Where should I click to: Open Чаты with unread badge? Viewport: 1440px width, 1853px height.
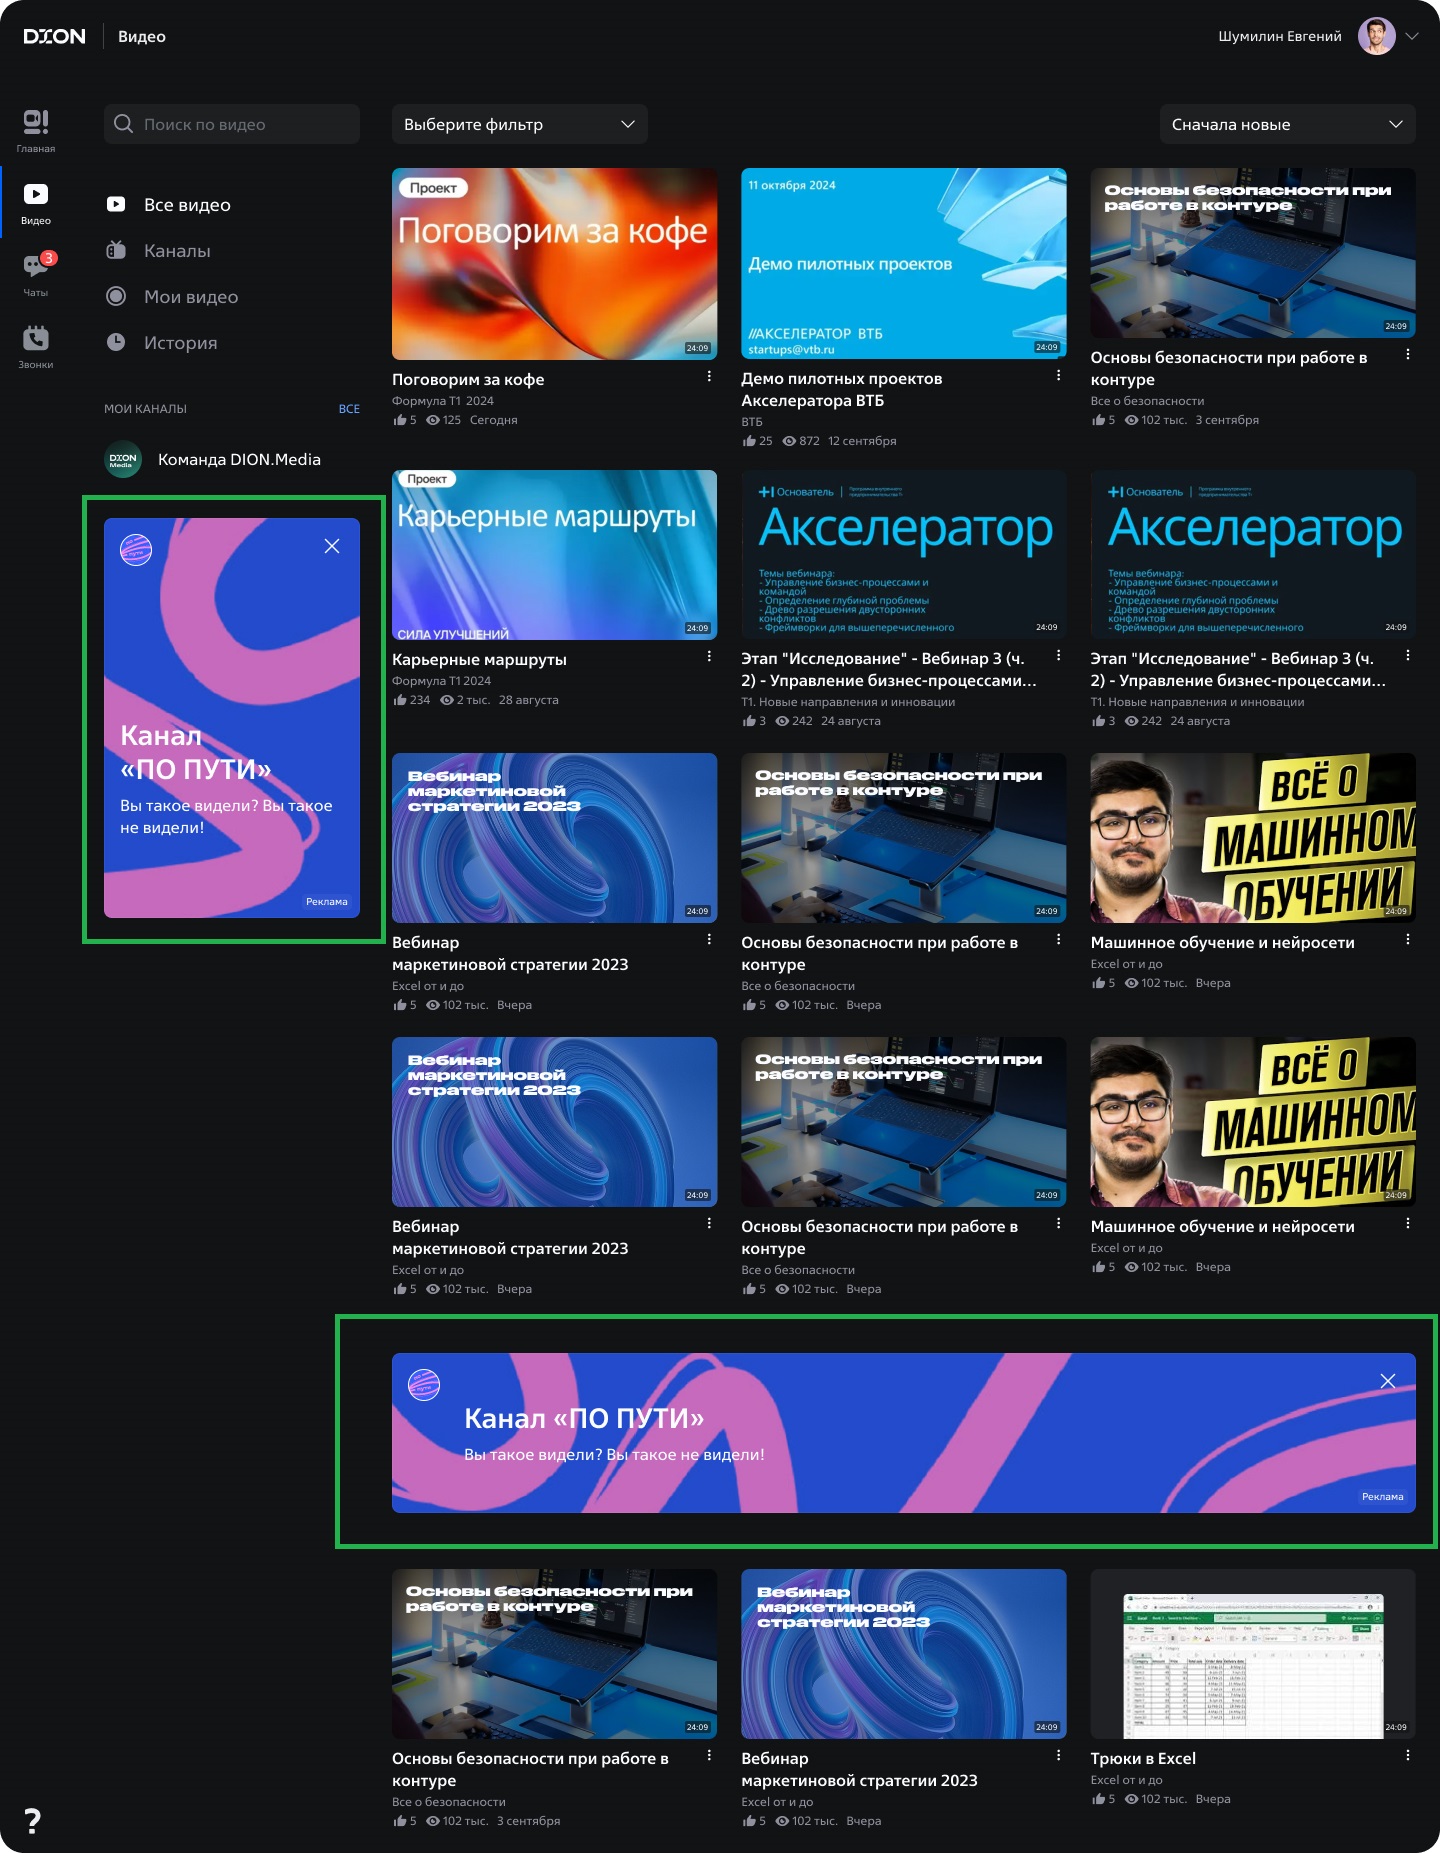pyautogui.click(x=36, y=275)
